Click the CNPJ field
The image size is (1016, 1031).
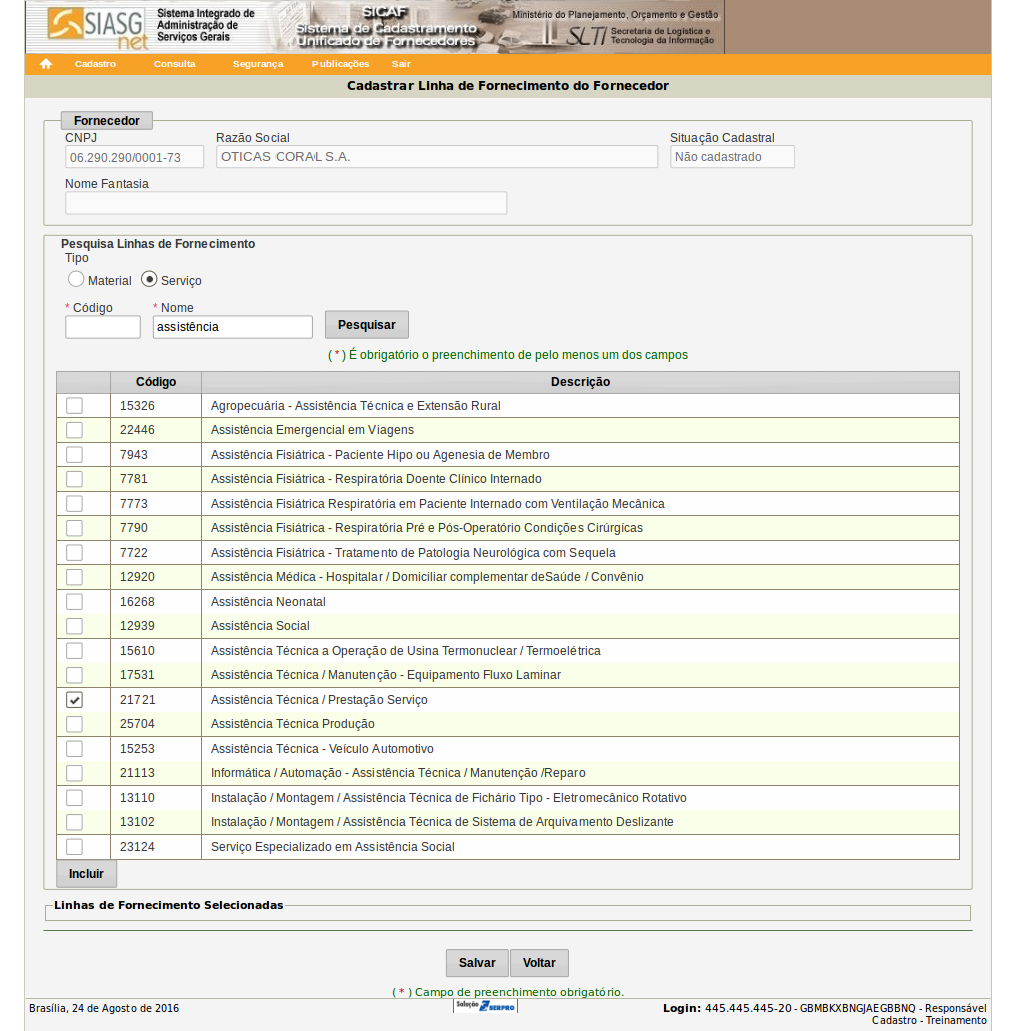[x=134, y=157]
